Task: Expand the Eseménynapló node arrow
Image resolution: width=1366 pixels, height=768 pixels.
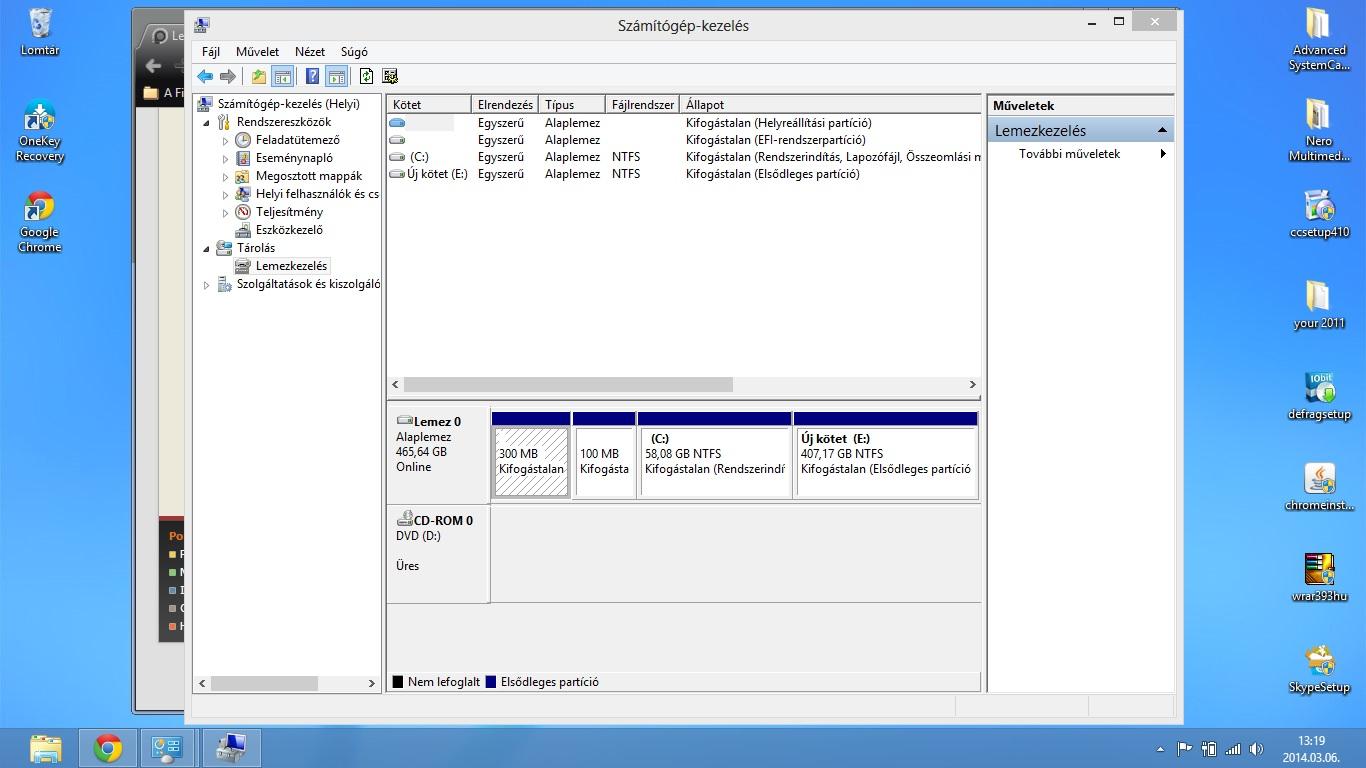Action: (x=226, y=159)
